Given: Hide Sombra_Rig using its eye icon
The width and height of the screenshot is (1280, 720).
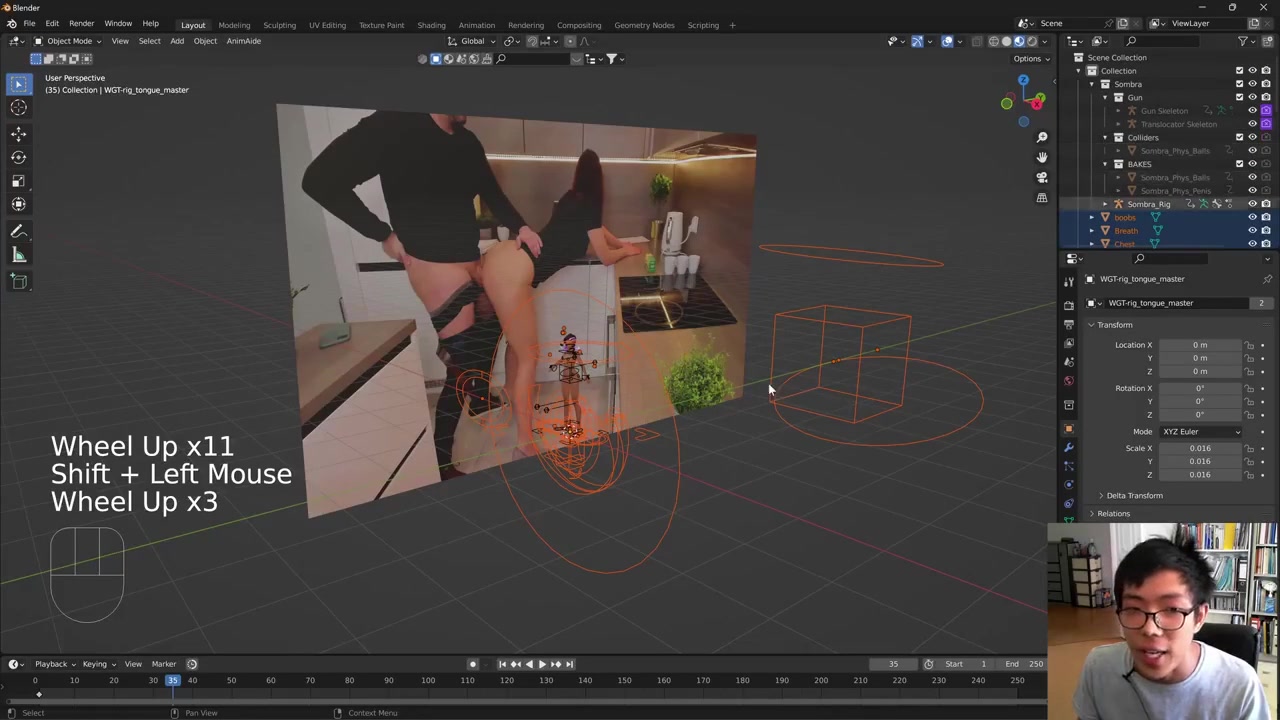Looking at the screenshot, I should [x=1252, y=204].
